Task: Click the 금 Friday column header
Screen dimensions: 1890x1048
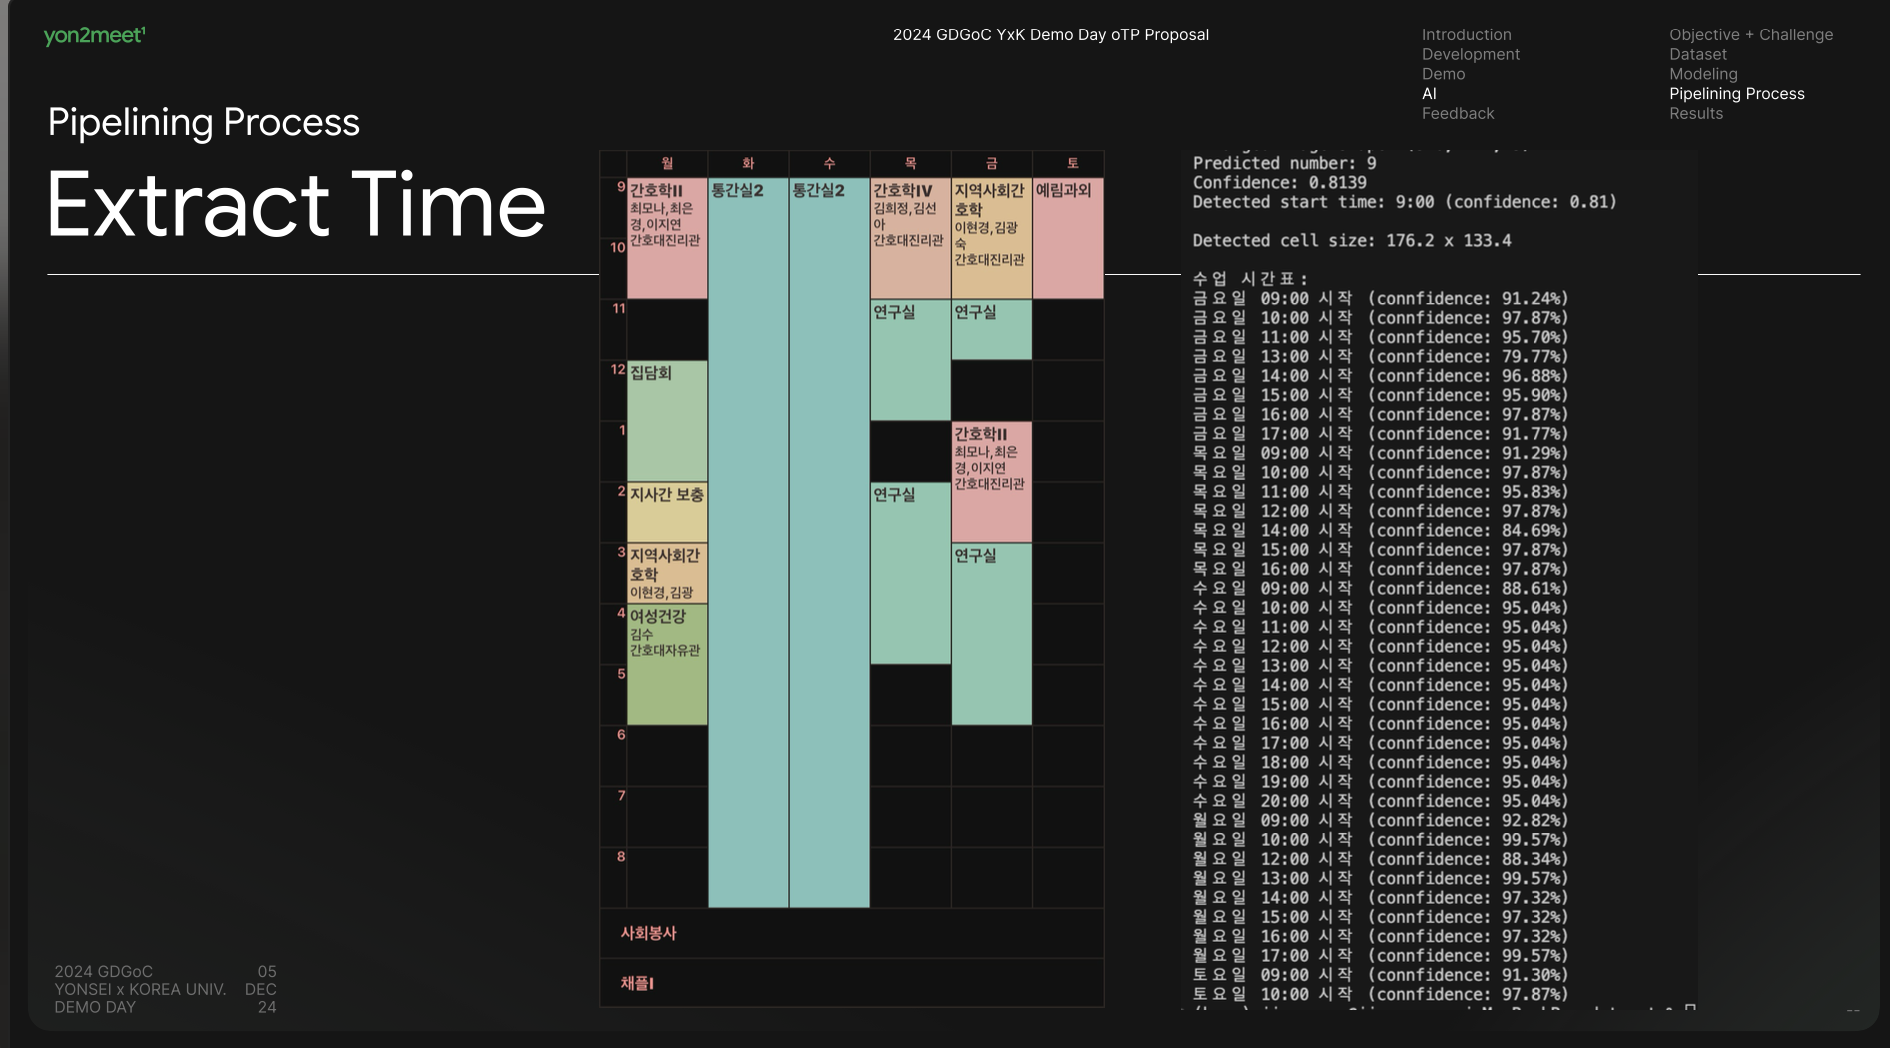Action: pos(991,163)
